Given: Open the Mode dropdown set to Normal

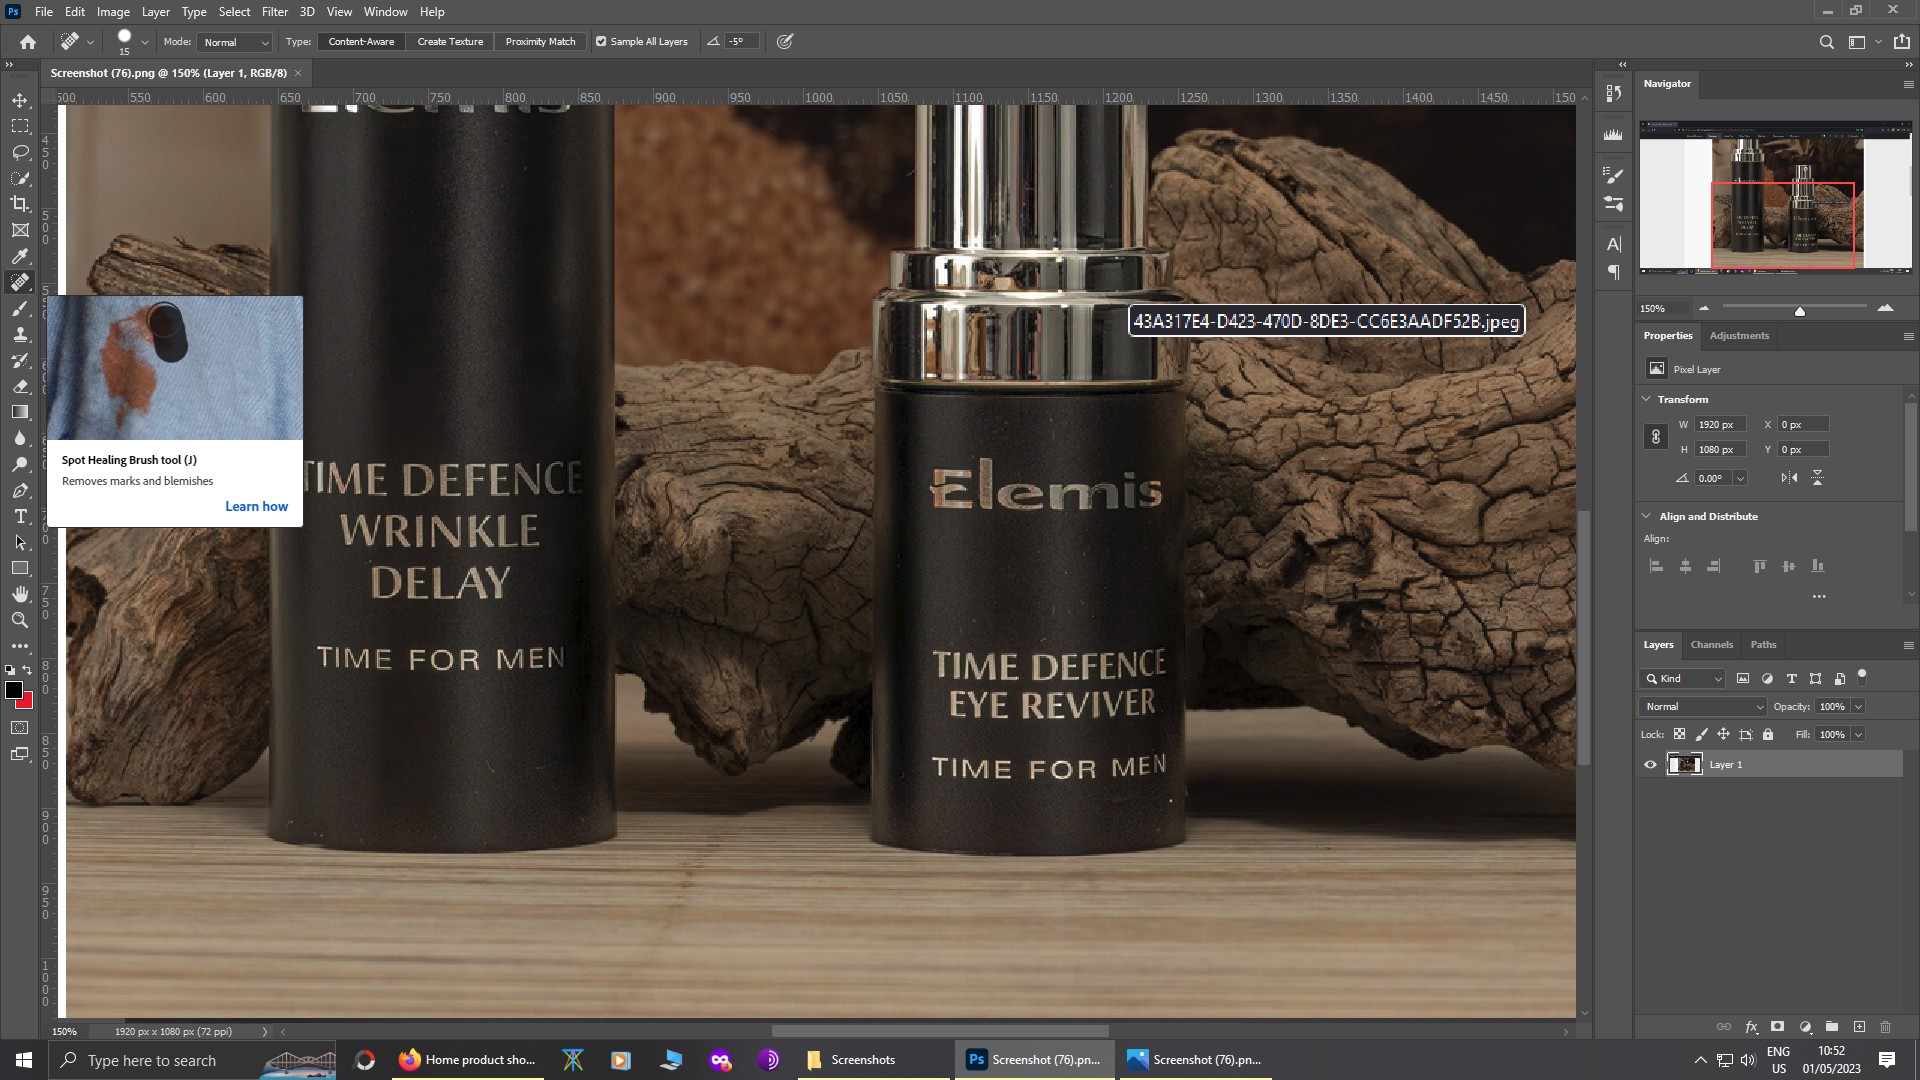Looking at the screenshot, I should point(236,42).
